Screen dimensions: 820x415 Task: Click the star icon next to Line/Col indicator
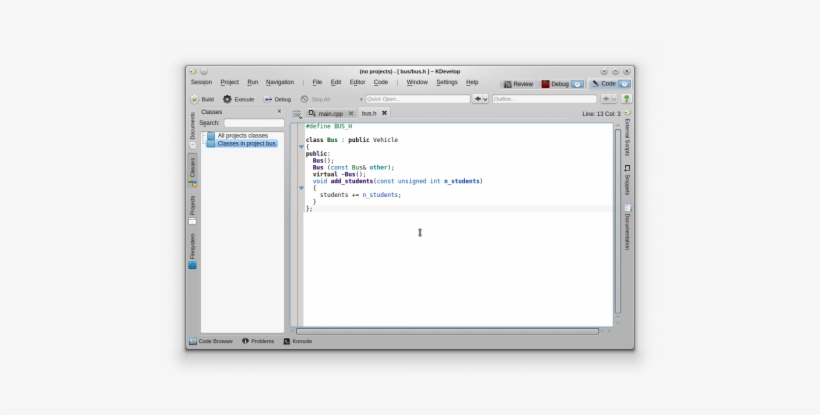pos(628,113)
